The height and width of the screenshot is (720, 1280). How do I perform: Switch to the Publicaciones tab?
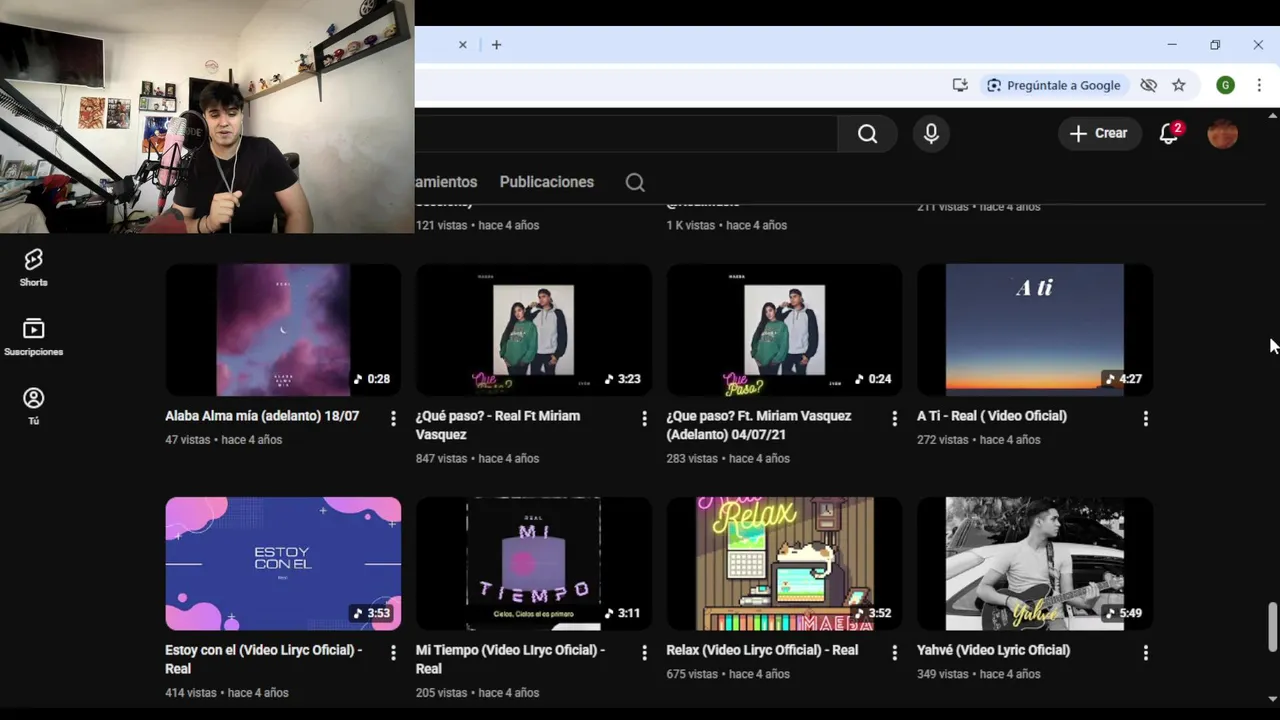(x=547, y=182)
